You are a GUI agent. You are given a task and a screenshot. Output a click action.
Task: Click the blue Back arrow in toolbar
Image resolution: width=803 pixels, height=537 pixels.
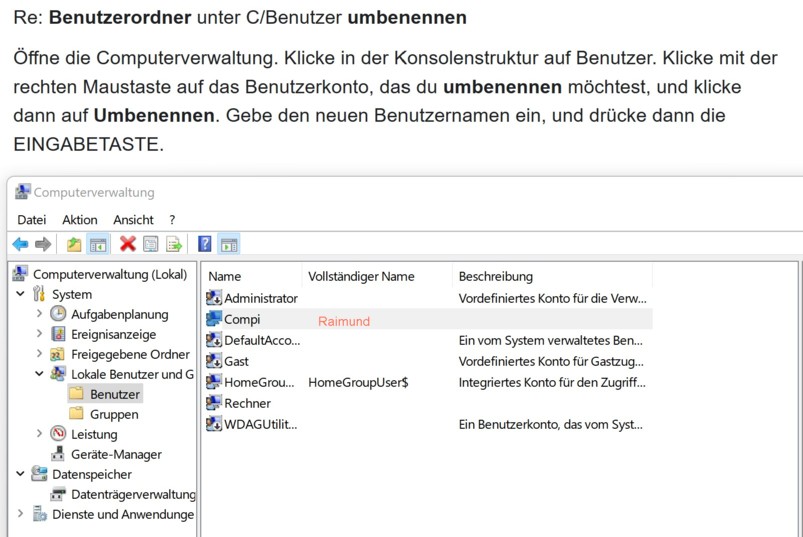(x=20, y=244)
